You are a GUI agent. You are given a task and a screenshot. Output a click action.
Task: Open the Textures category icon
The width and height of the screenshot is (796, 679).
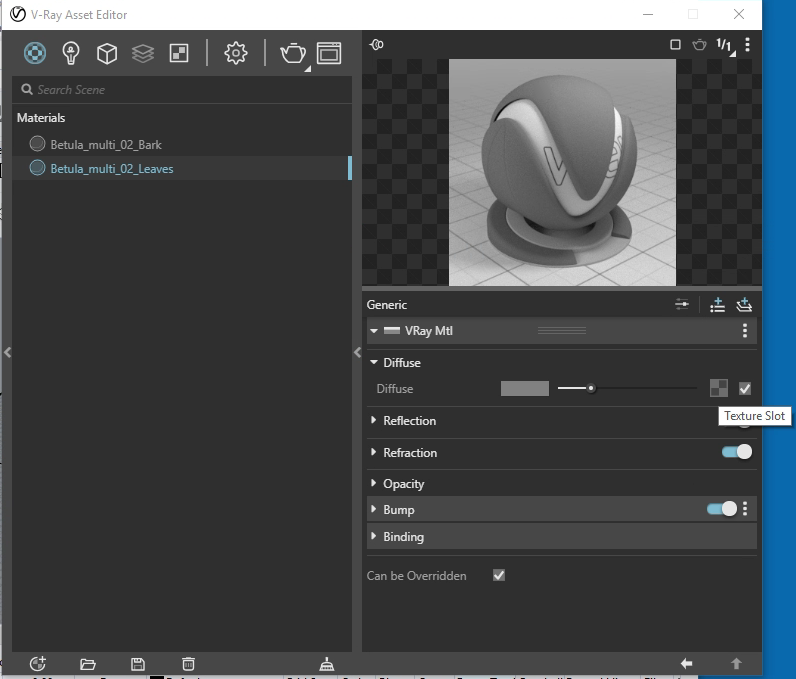(179, 53)
